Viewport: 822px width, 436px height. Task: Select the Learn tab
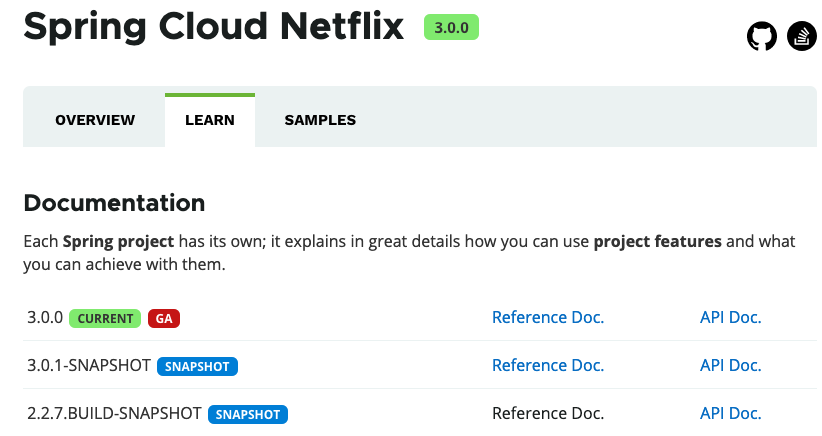pyautogui.click(x=210, y=120)
